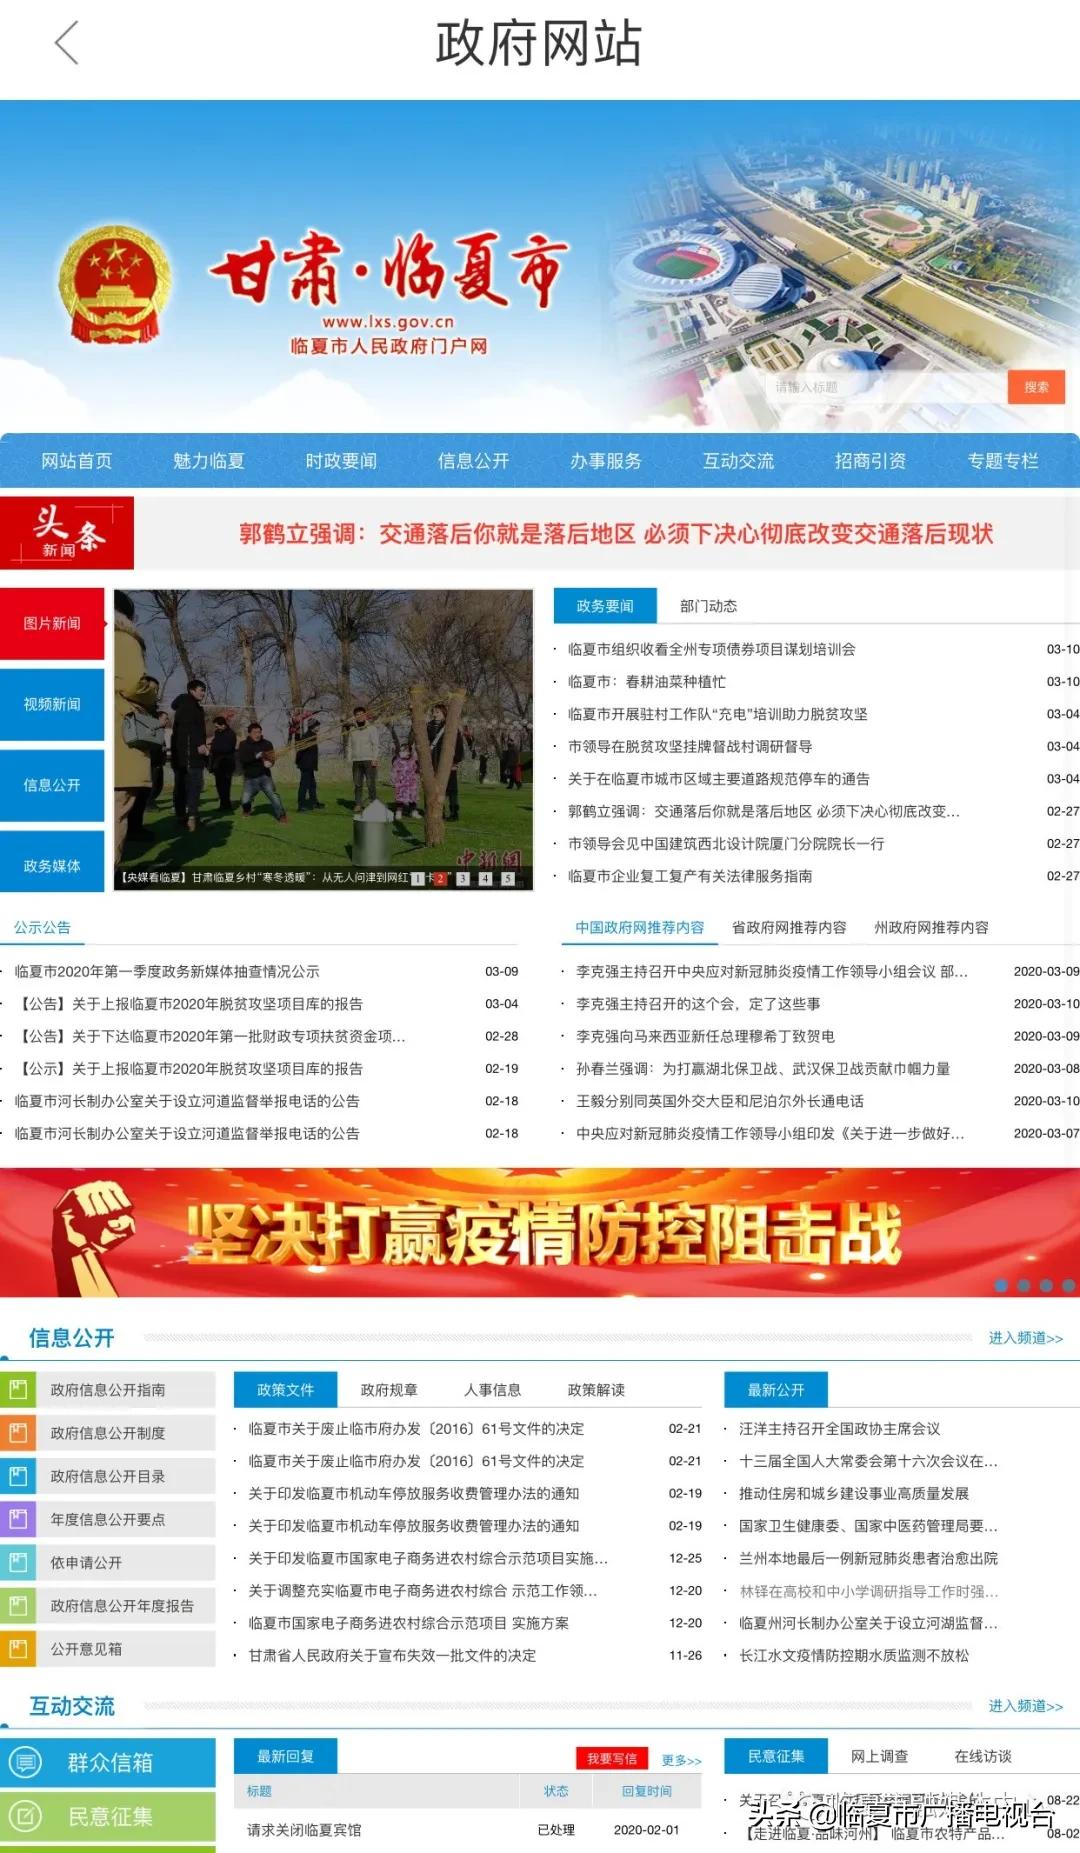Select slideshow page 5 indicator
This screenshot has height=1853, width=1080.
(508, 878)
